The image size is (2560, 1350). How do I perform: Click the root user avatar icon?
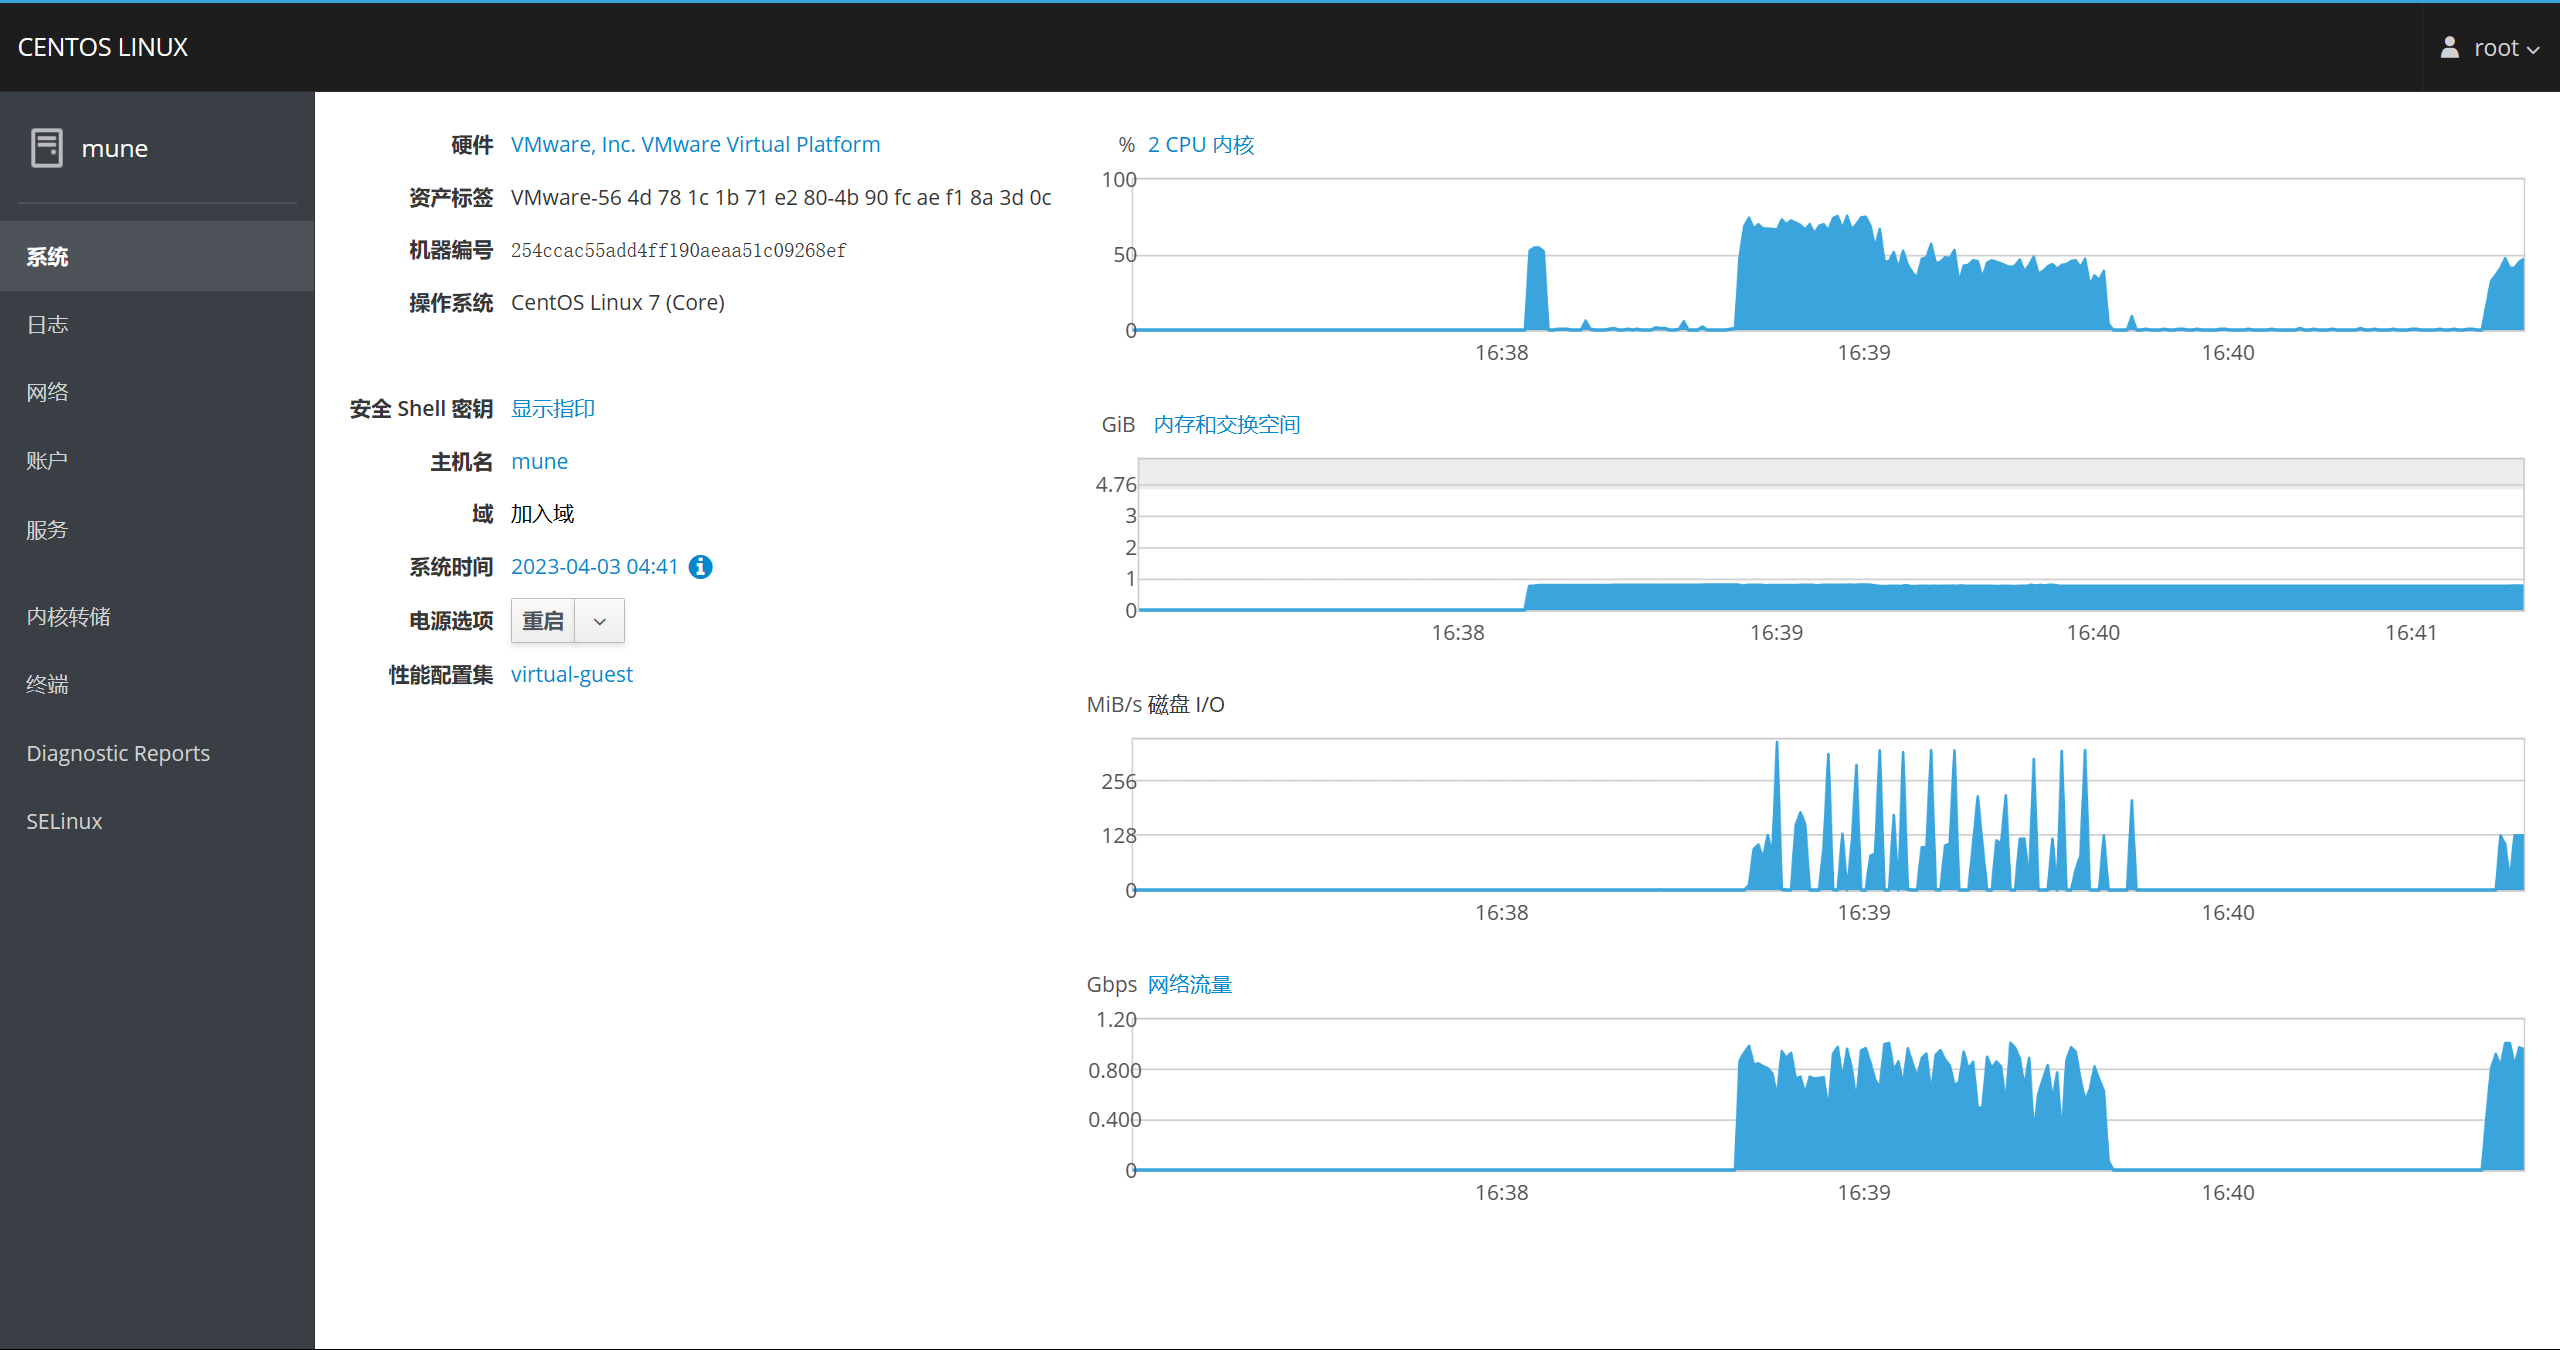coord(2450,47)
